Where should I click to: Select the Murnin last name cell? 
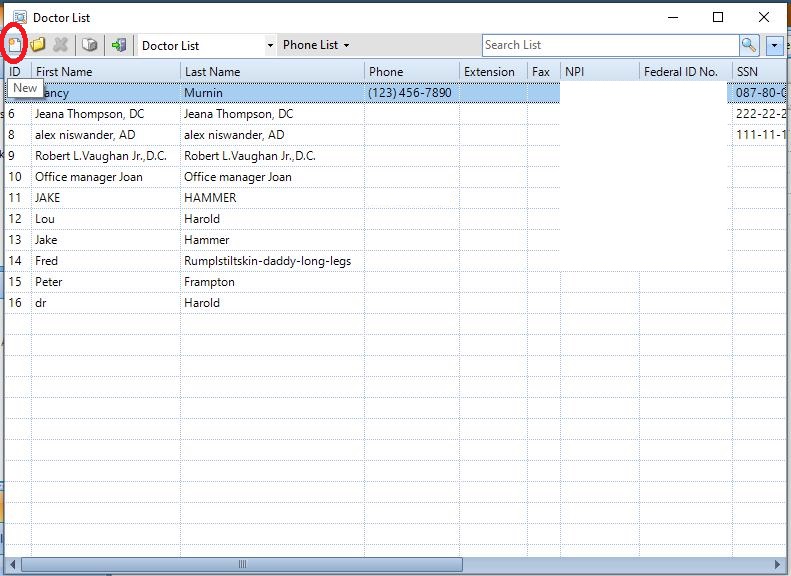pyautogui.click(x=272, y=93)
